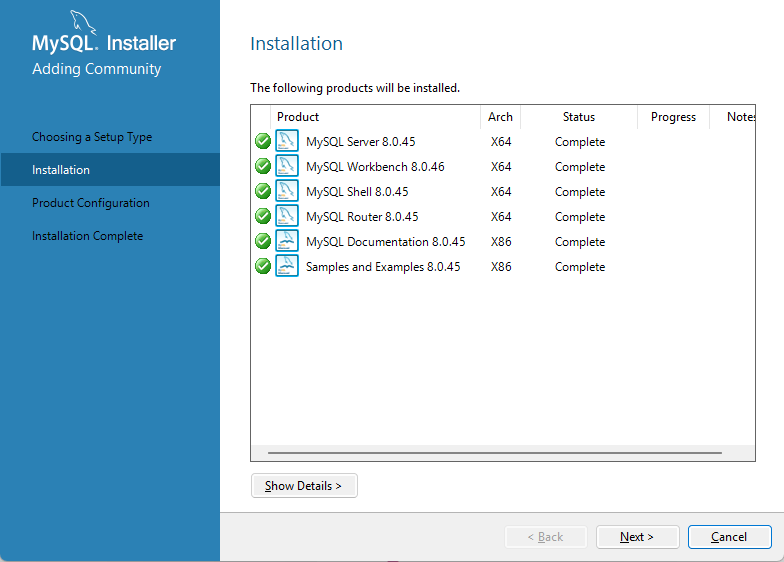Click the Product column header
784x562 pixels.
click(375, 117)
